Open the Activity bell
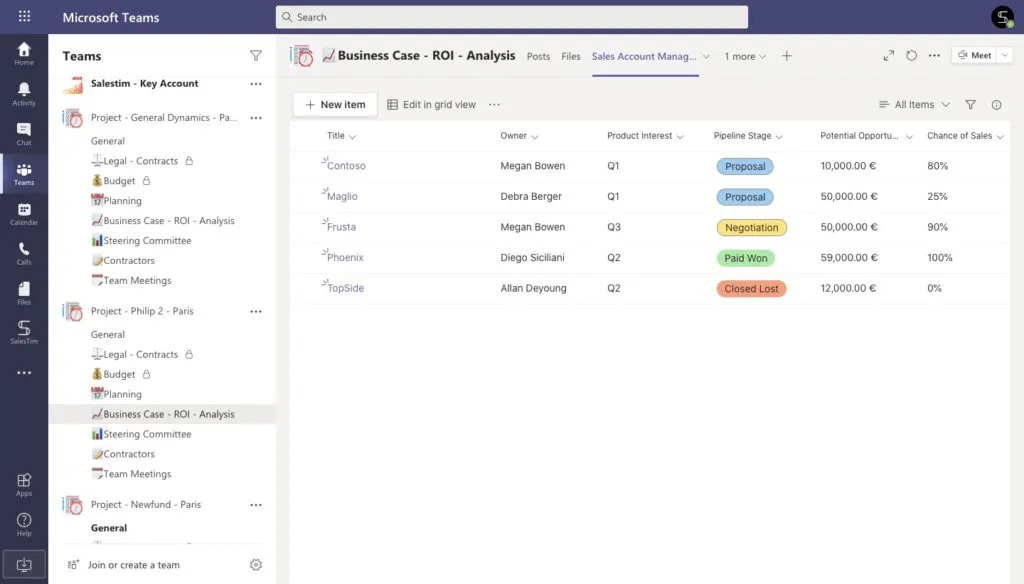 pos(24,93)
